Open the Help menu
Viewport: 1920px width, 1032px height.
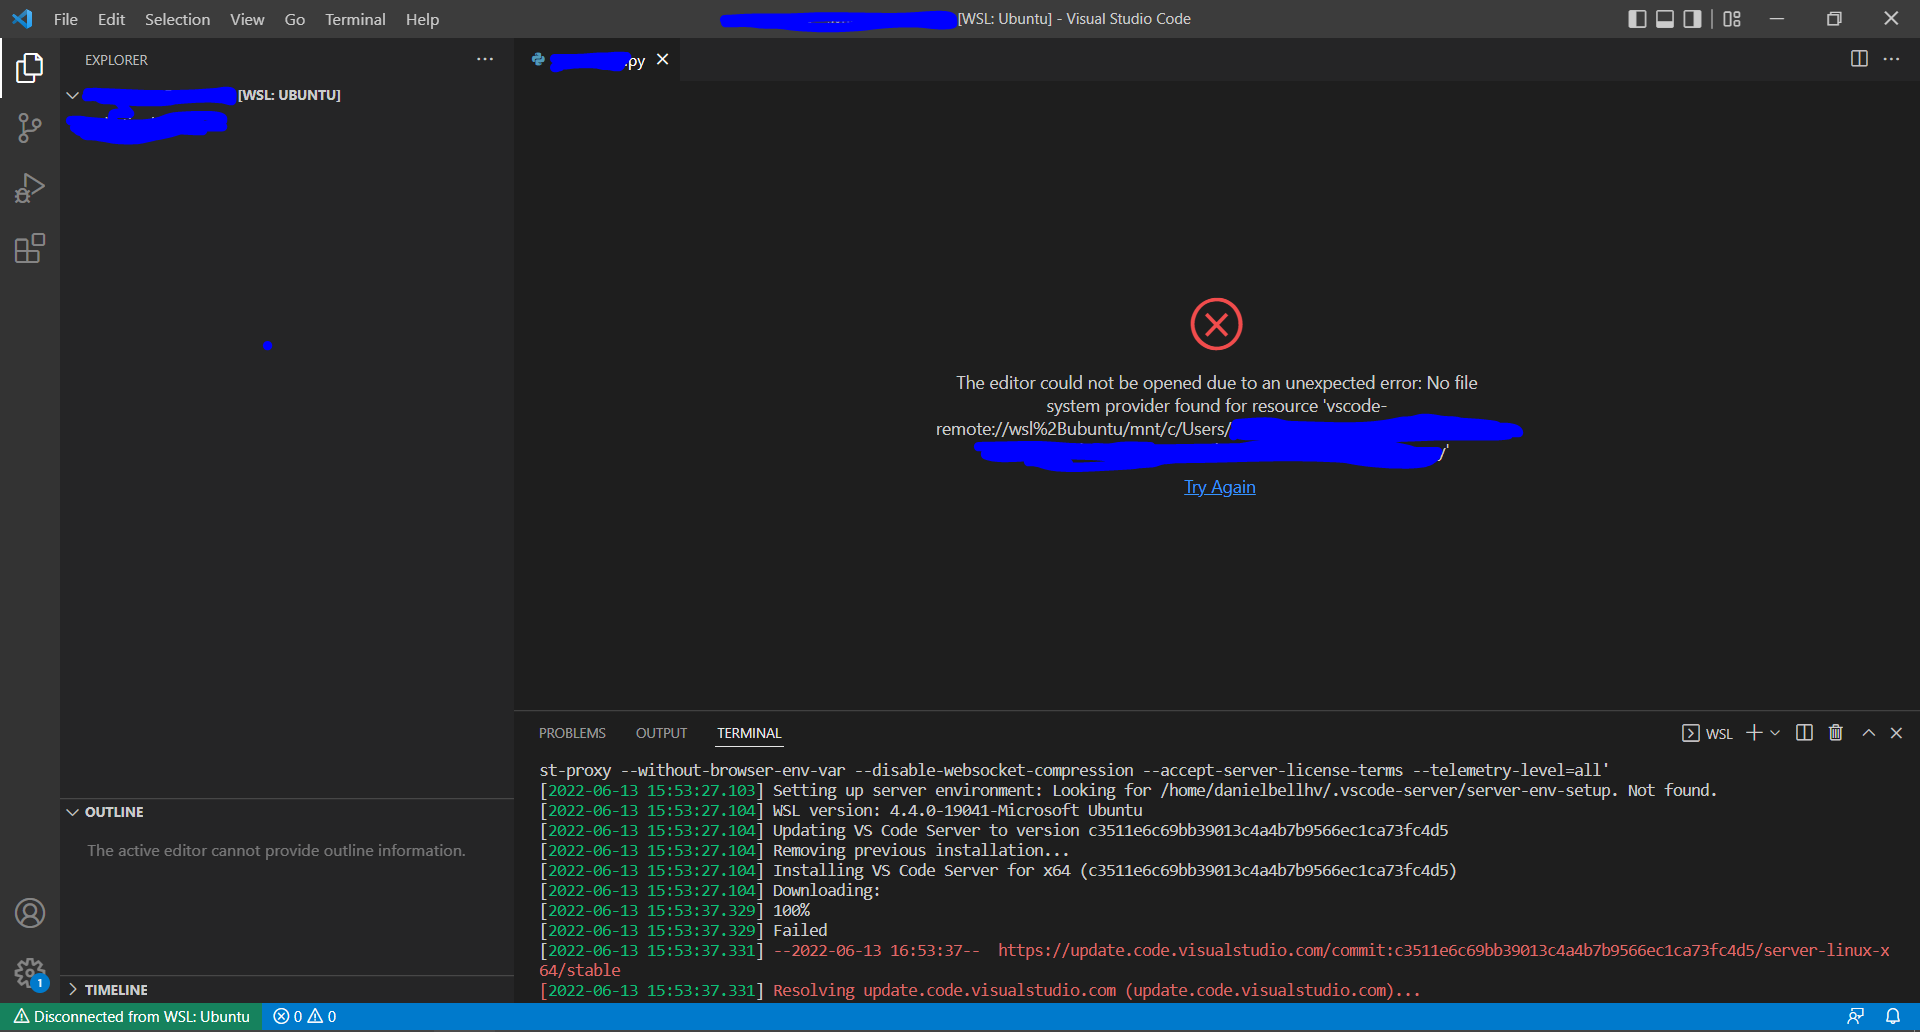[422, 19]
